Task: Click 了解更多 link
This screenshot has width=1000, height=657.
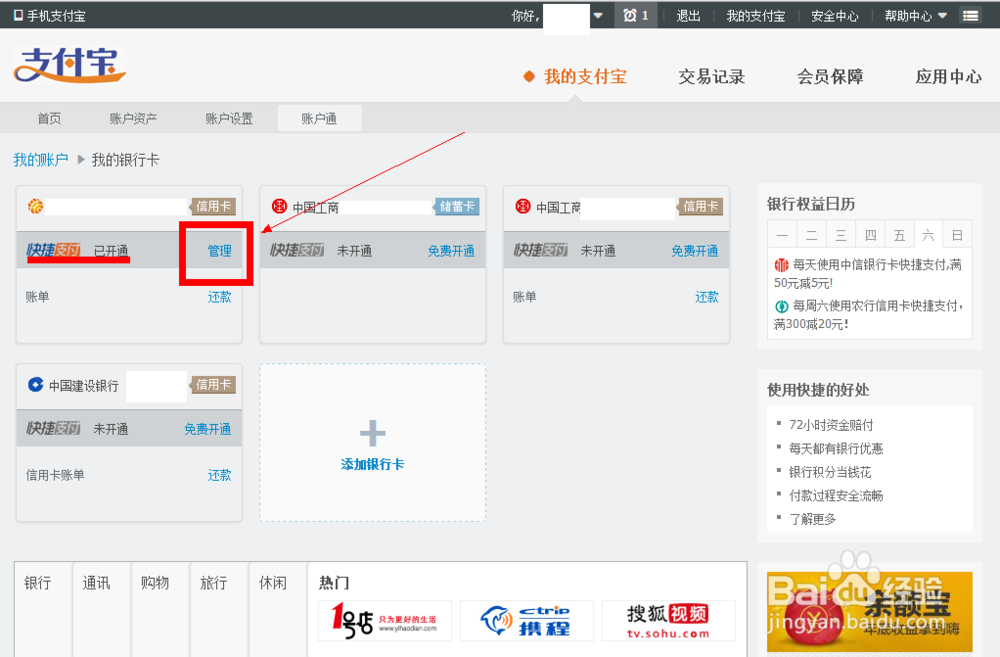Action: (812, 519)
